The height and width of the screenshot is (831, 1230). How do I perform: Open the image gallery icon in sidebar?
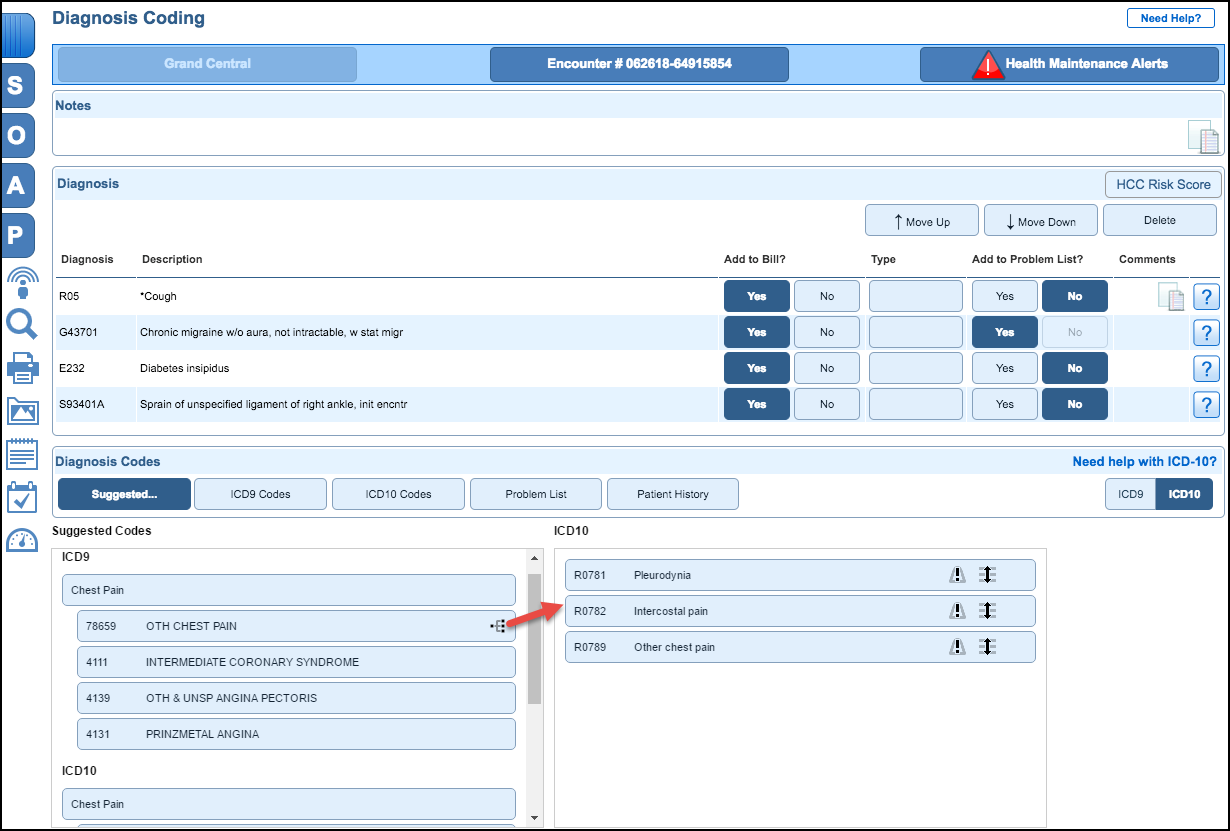[21, 411]
